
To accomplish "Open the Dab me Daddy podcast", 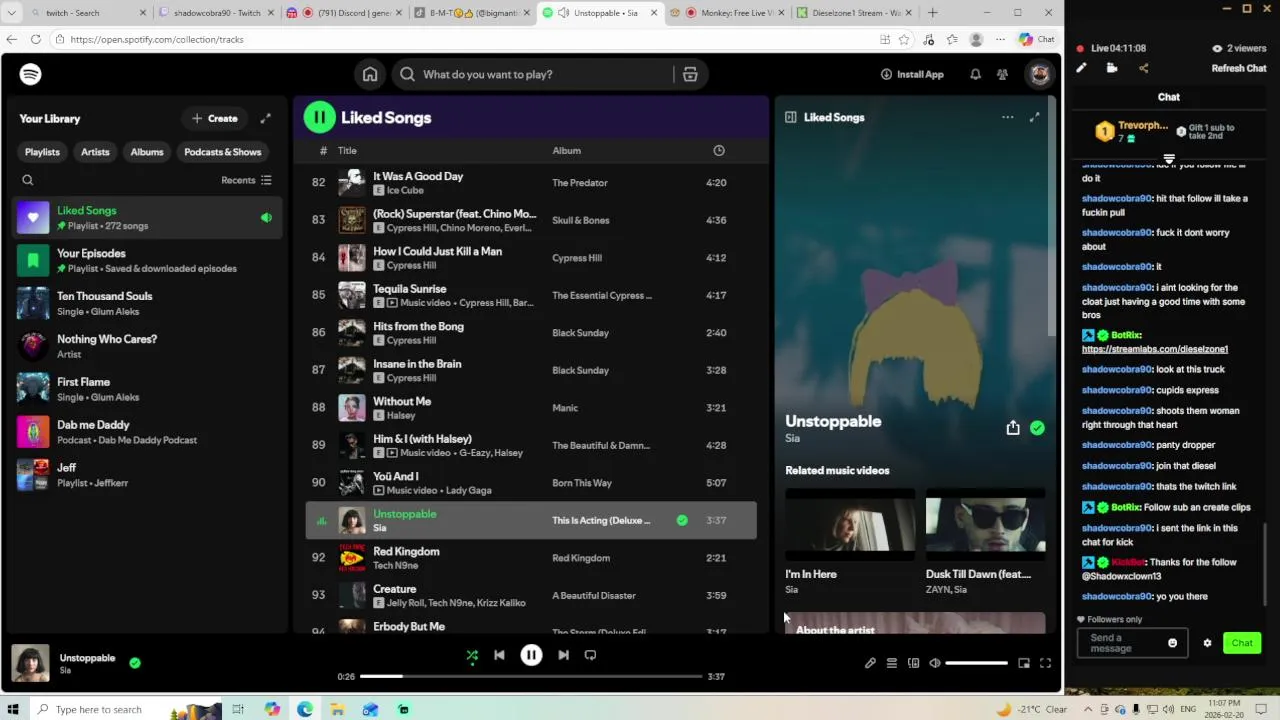I will (x=148, y=432).
